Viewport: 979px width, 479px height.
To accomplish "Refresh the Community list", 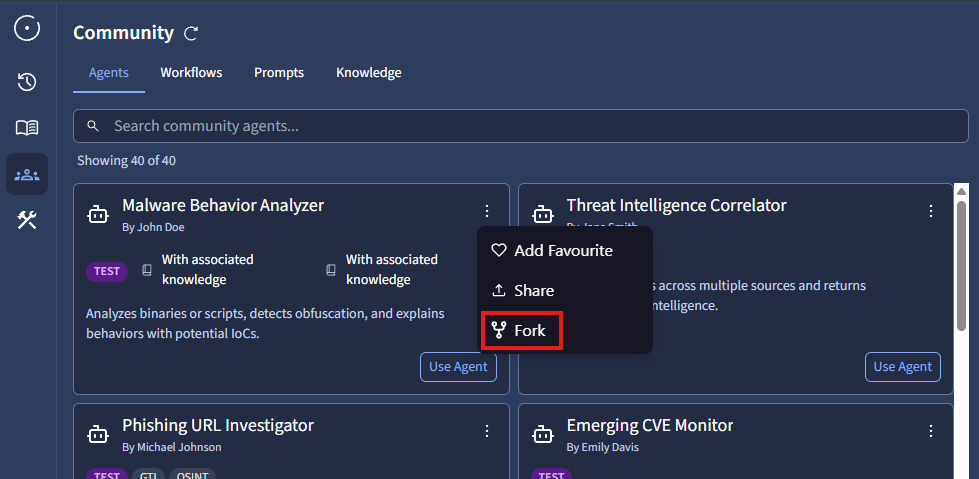I will pyautogui.click(x=191, y=33).
